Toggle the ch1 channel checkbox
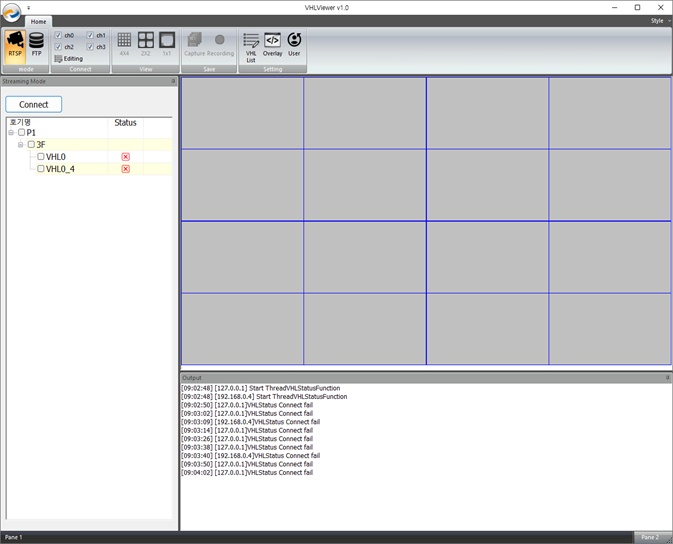This screenshot has height=544, width=673. (x=90, y=35)
